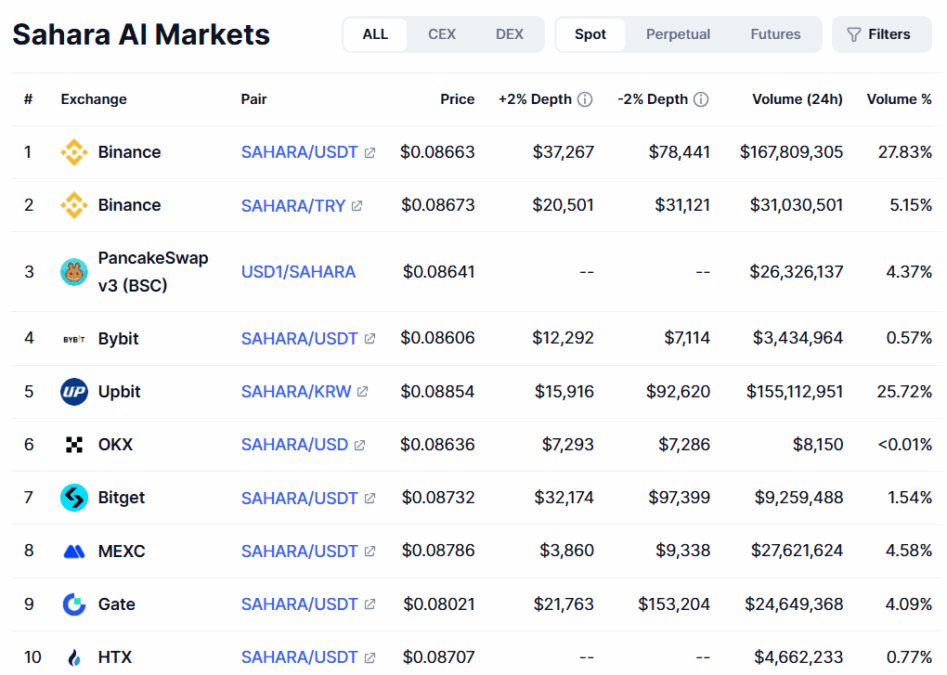This screenshot has height=675, width=947.
Task: Click the -2% depth value $153,204
Action: coord(674,604)
